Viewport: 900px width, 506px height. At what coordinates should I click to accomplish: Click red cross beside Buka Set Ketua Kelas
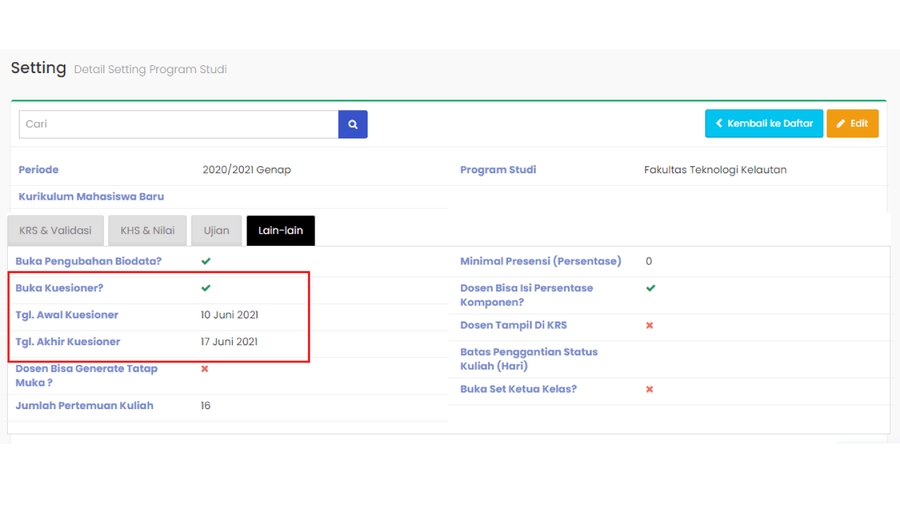point(649,389)
